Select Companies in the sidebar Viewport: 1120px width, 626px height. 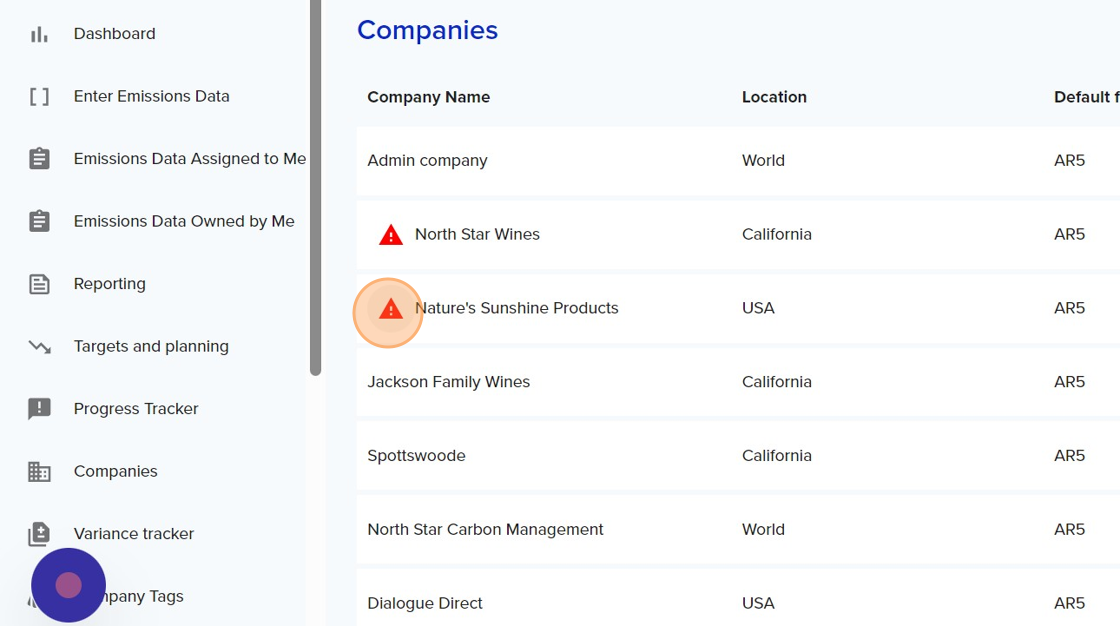pyautogui.click(x=116, y=471)
